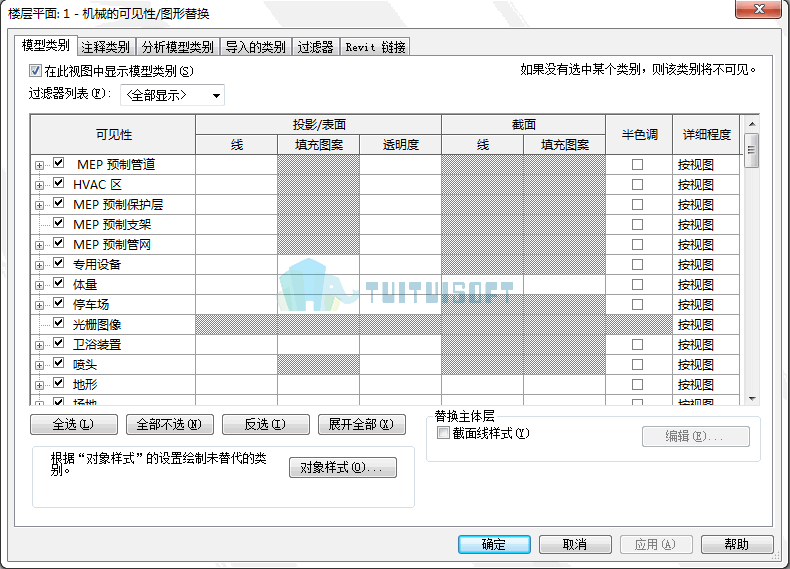
Task: Cancel the dialog with 取消
Action: tap(575, 544)
